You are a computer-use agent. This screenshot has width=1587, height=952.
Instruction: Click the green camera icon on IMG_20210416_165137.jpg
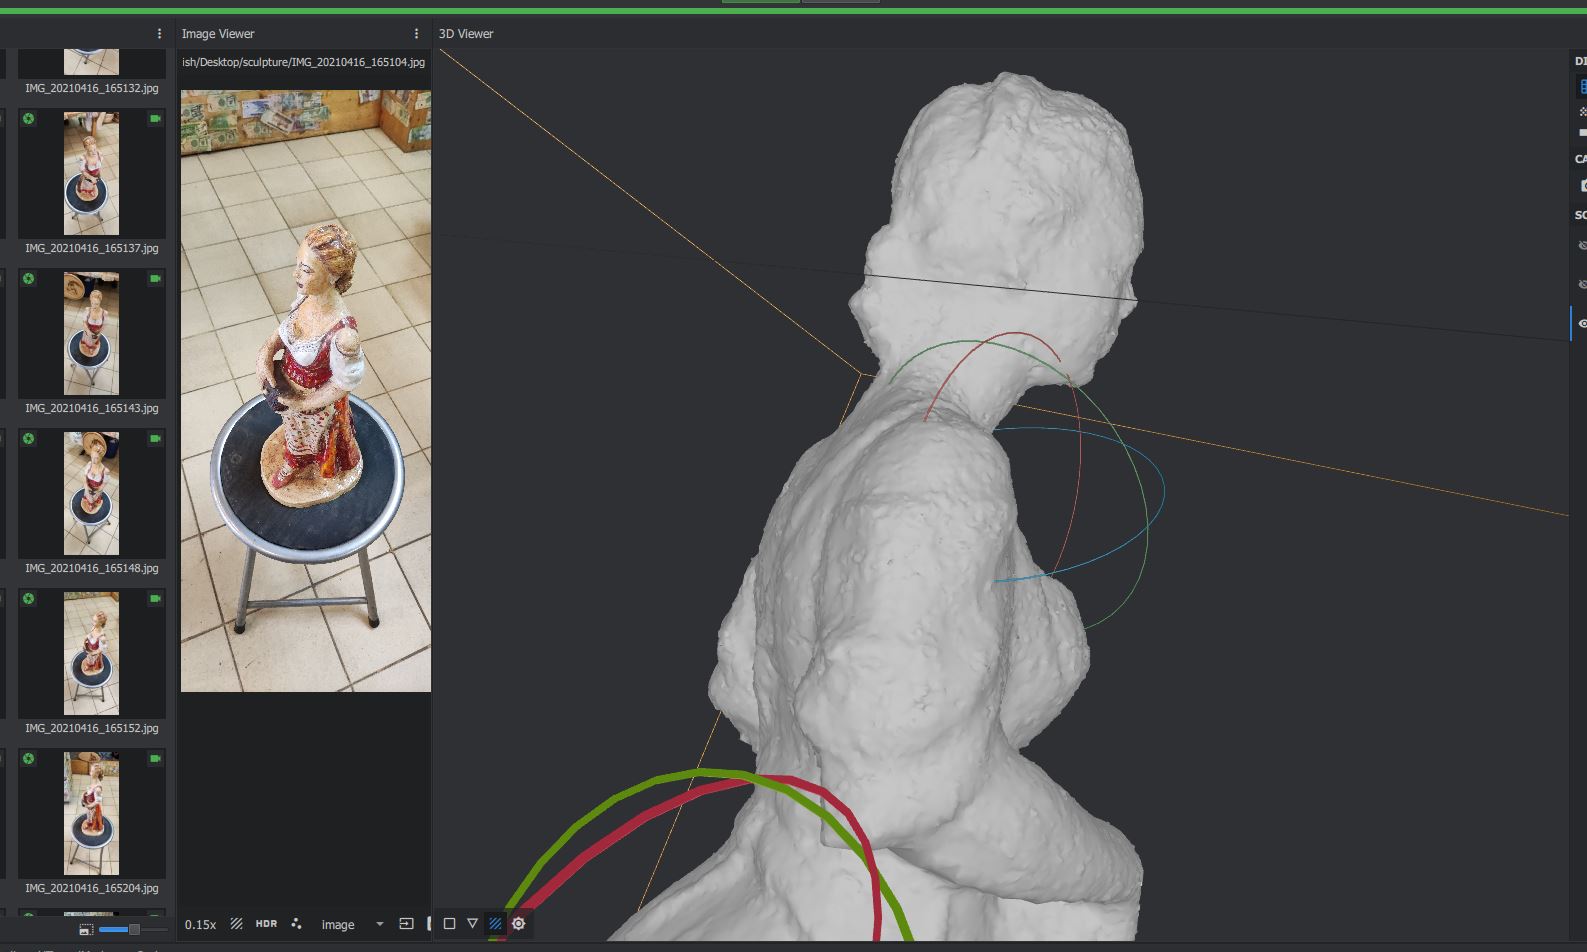(x=155, y=118)
